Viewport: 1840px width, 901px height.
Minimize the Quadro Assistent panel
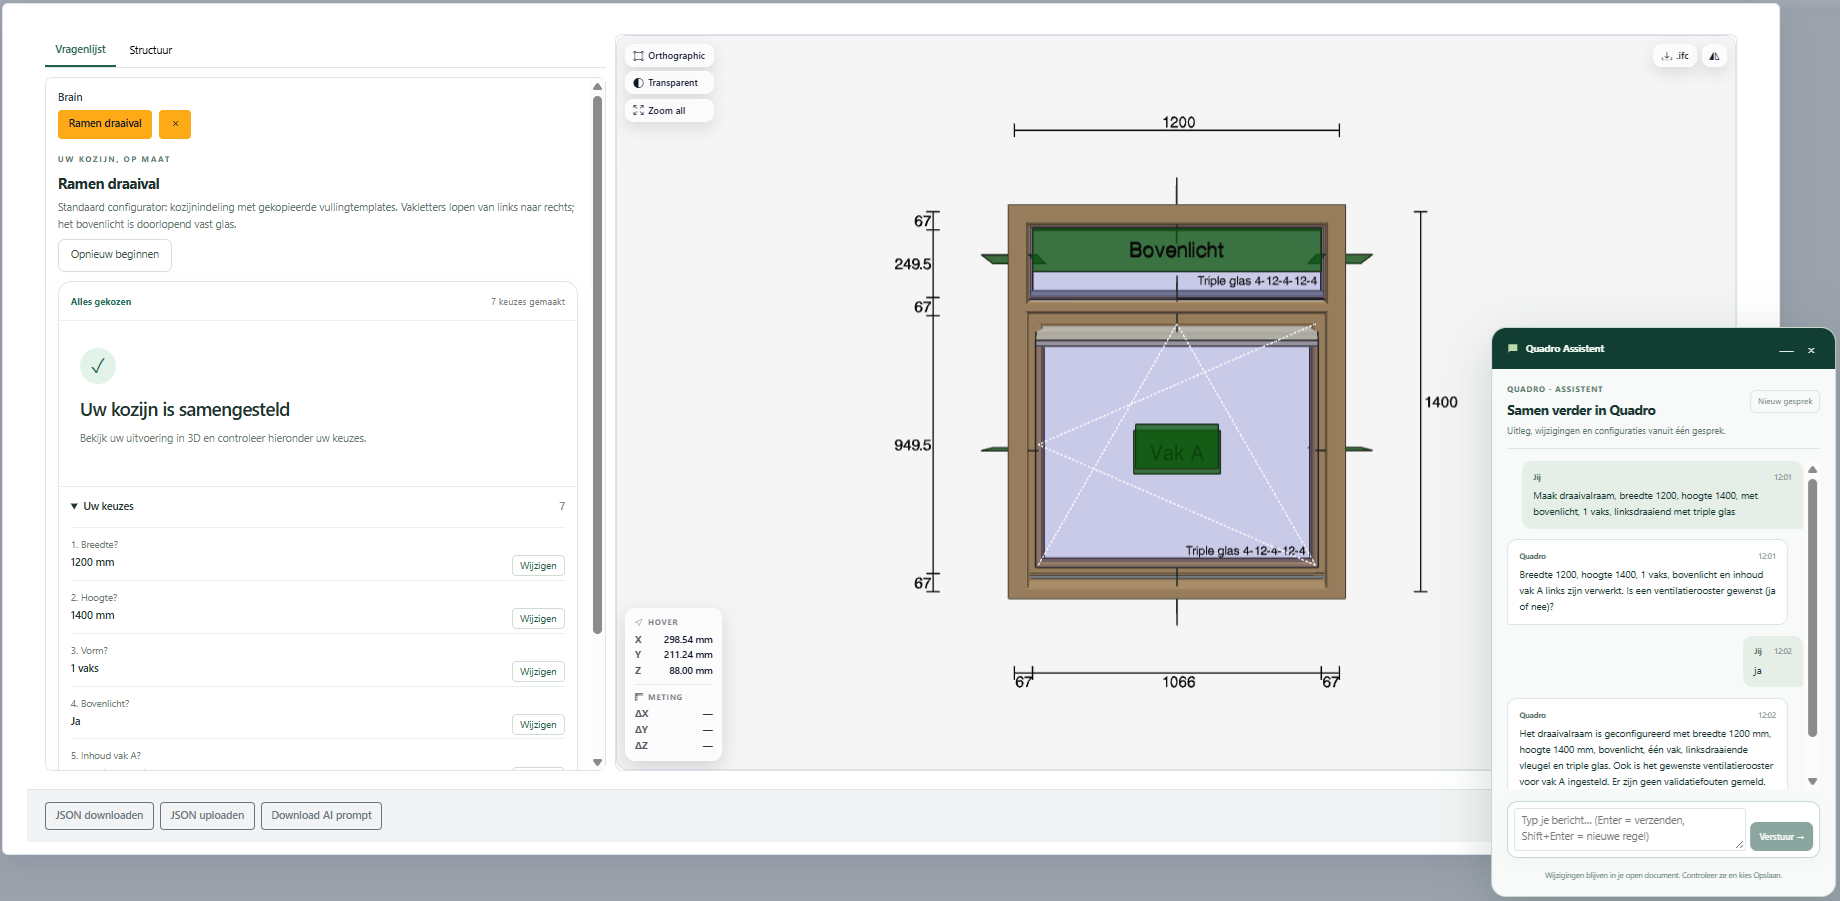click(1786, 350)
